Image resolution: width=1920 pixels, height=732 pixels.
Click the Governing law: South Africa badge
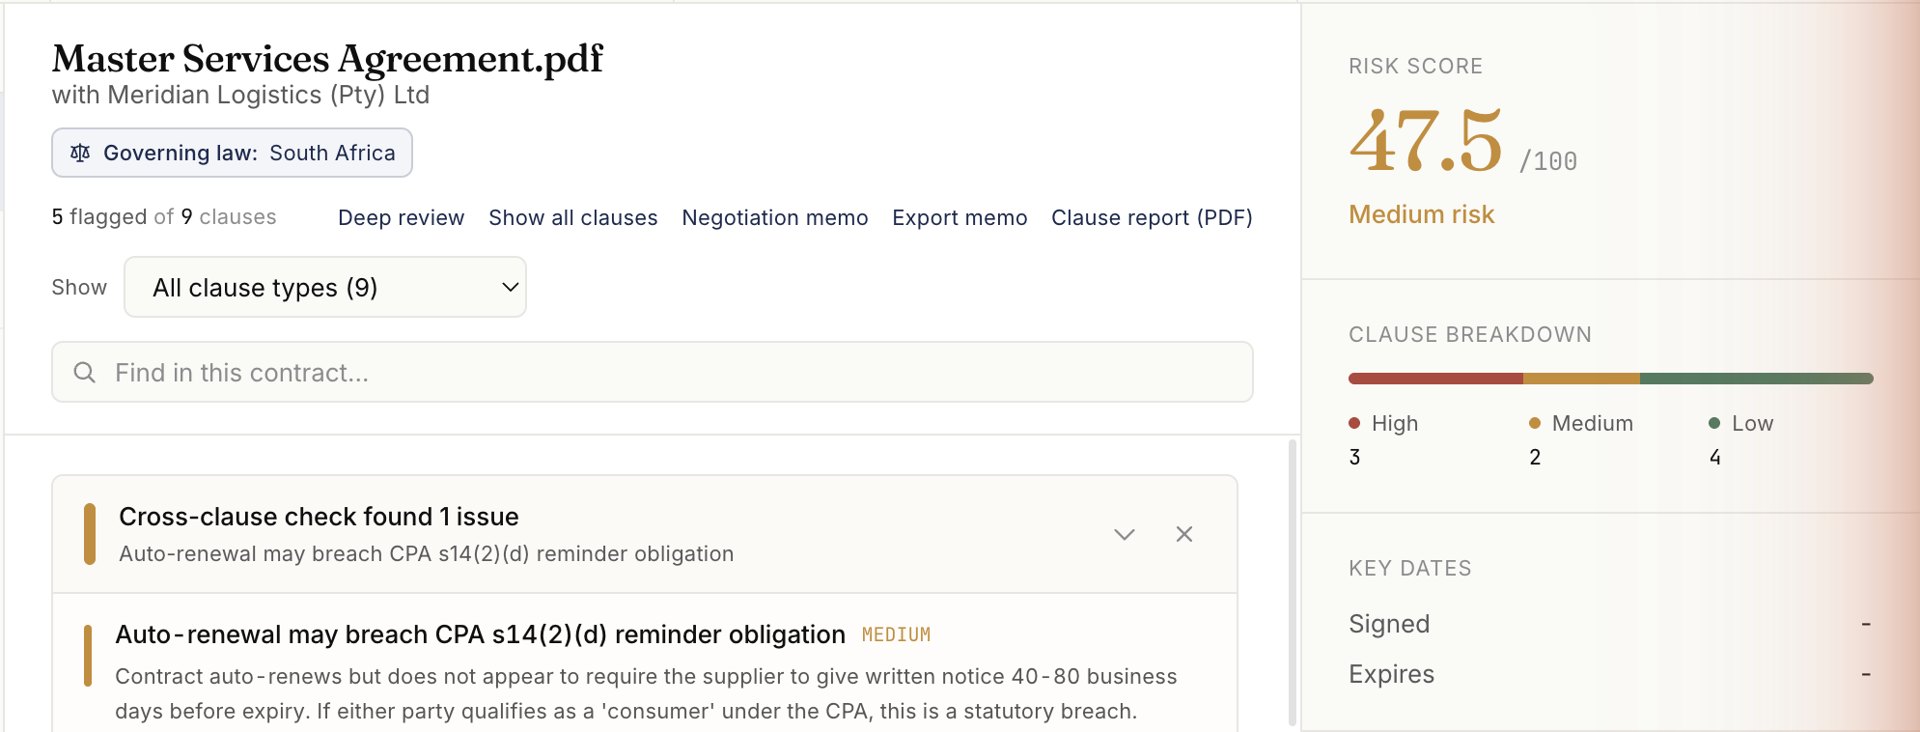point(232,153)
